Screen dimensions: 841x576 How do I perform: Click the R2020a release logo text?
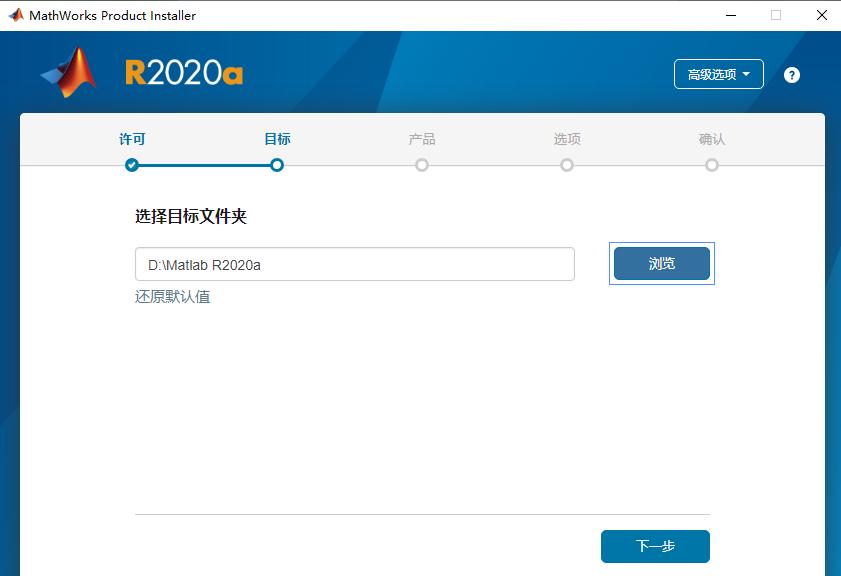point(184,73)
